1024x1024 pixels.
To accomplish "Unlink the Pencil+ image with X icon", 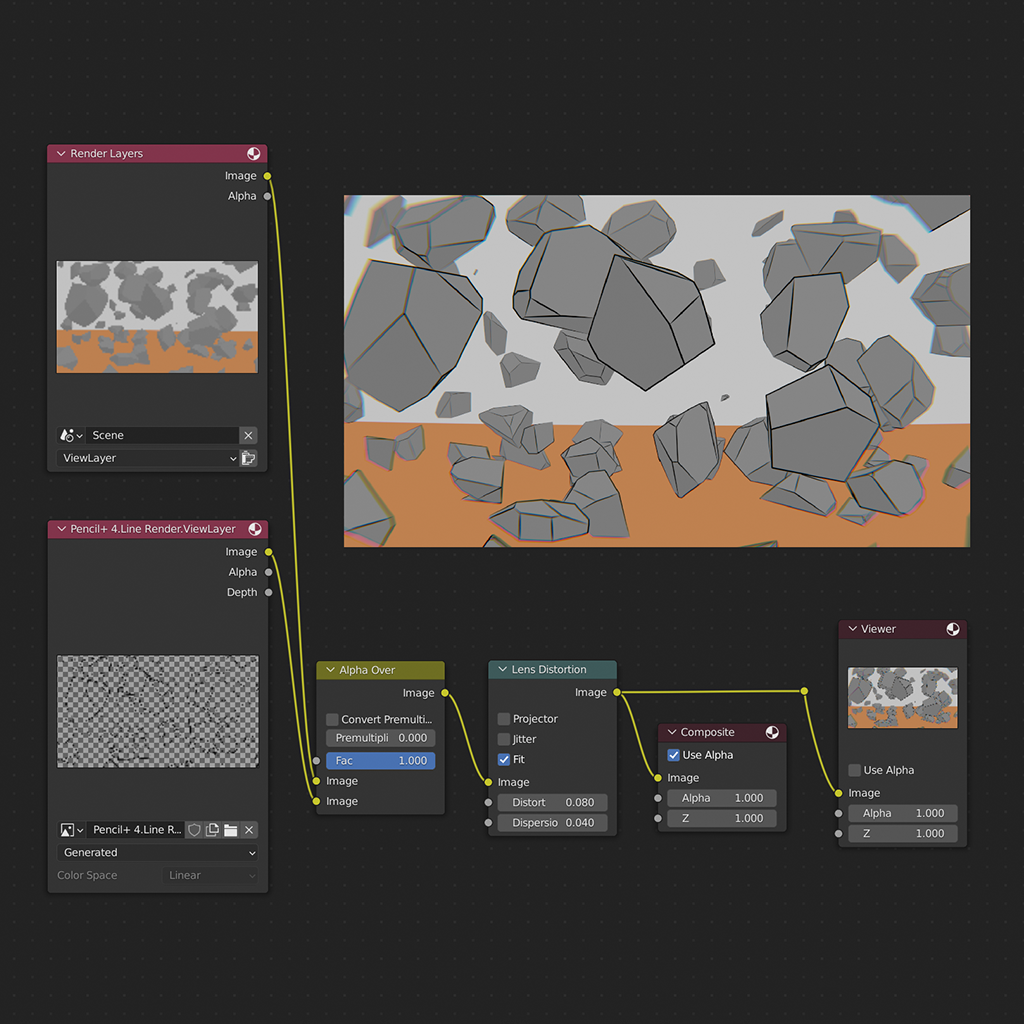I will 249,830.
